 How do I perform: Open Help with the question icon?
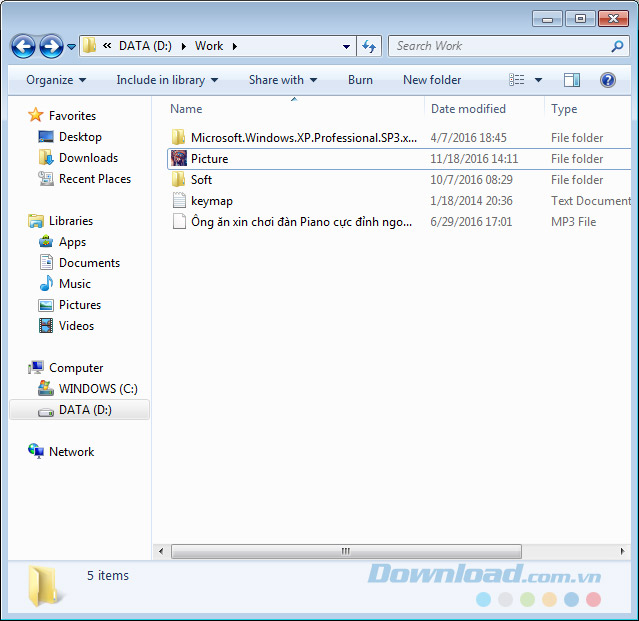point(608,80)
